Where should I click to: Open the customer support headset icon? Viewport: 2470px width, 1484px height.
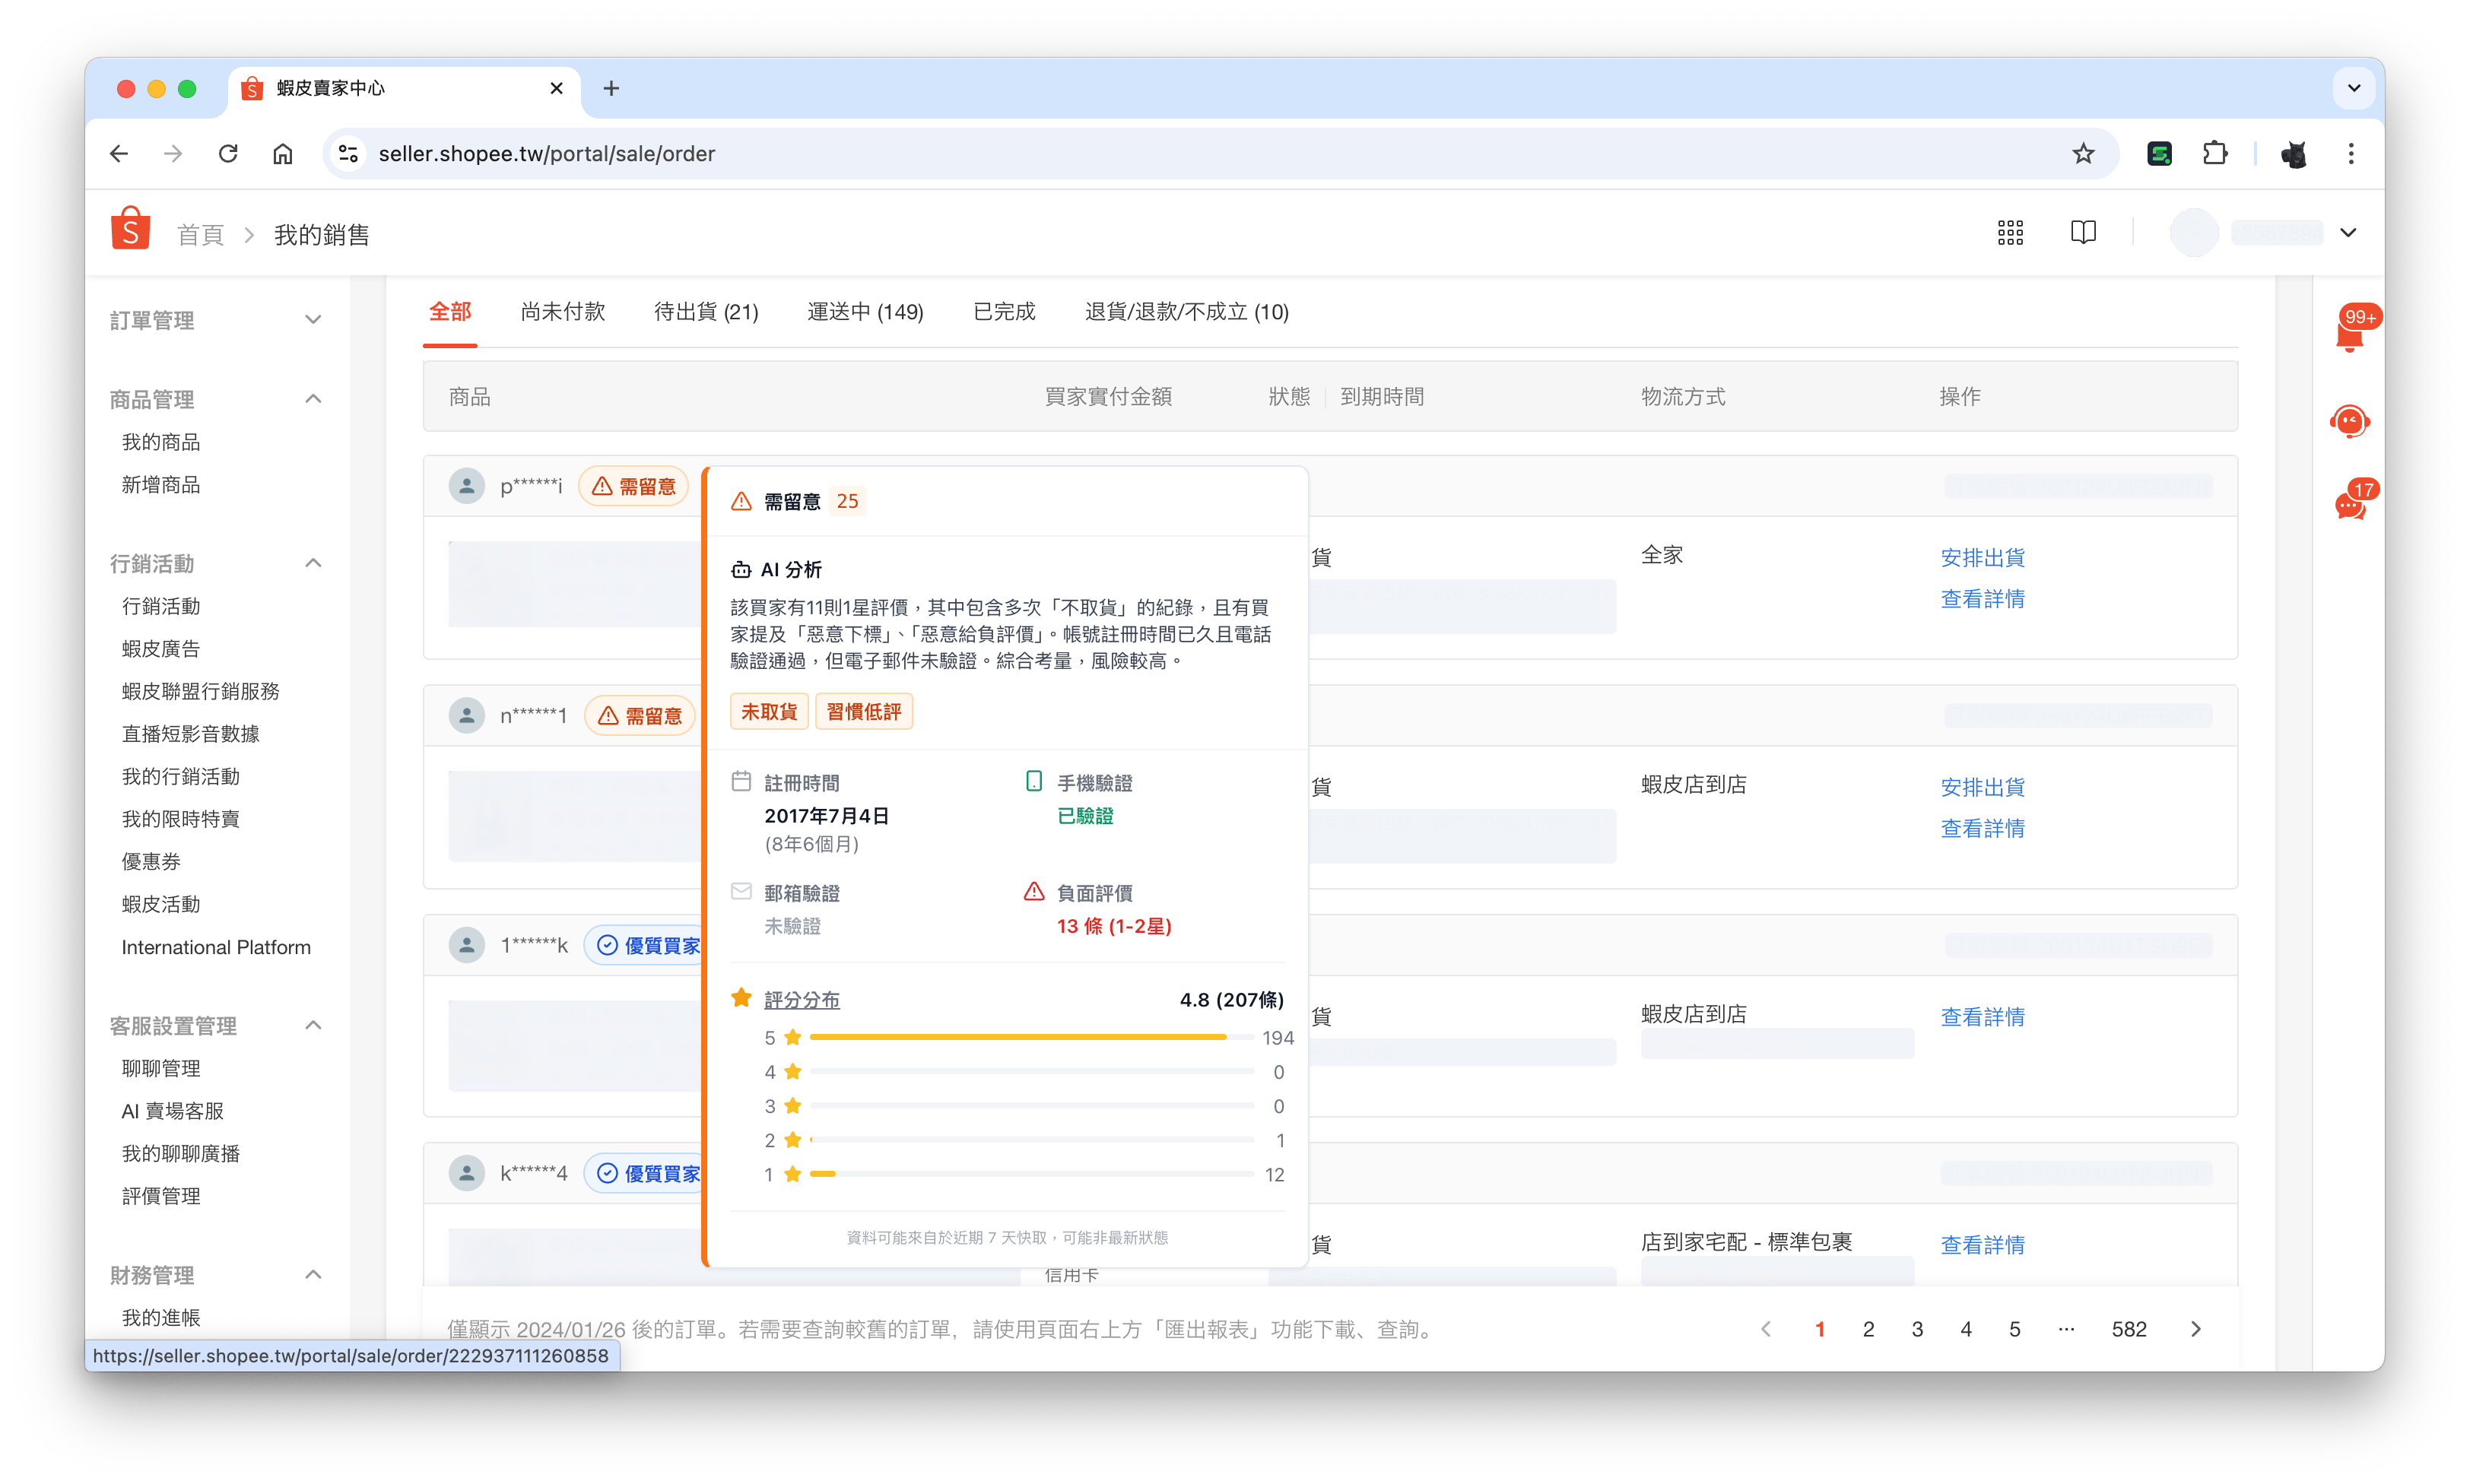click(x=2350, y=421)
